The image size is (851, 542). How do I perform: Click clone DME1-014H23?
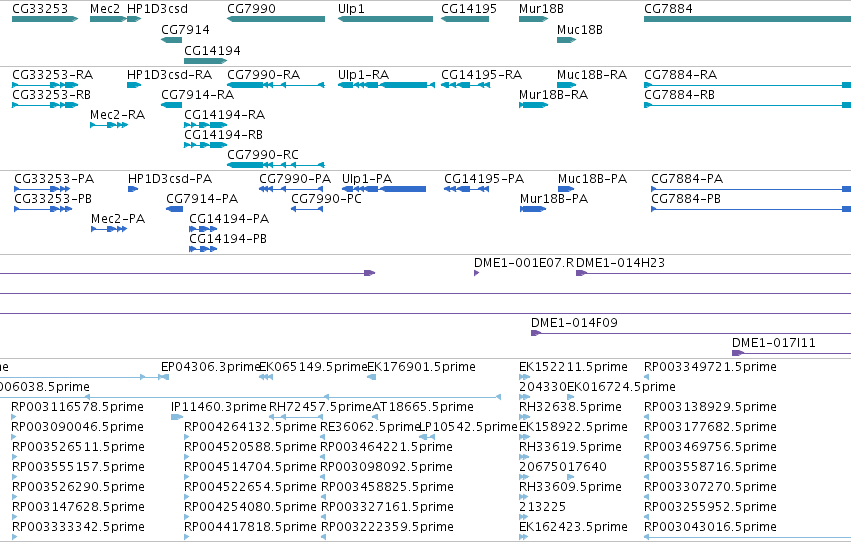click(620, 263)
